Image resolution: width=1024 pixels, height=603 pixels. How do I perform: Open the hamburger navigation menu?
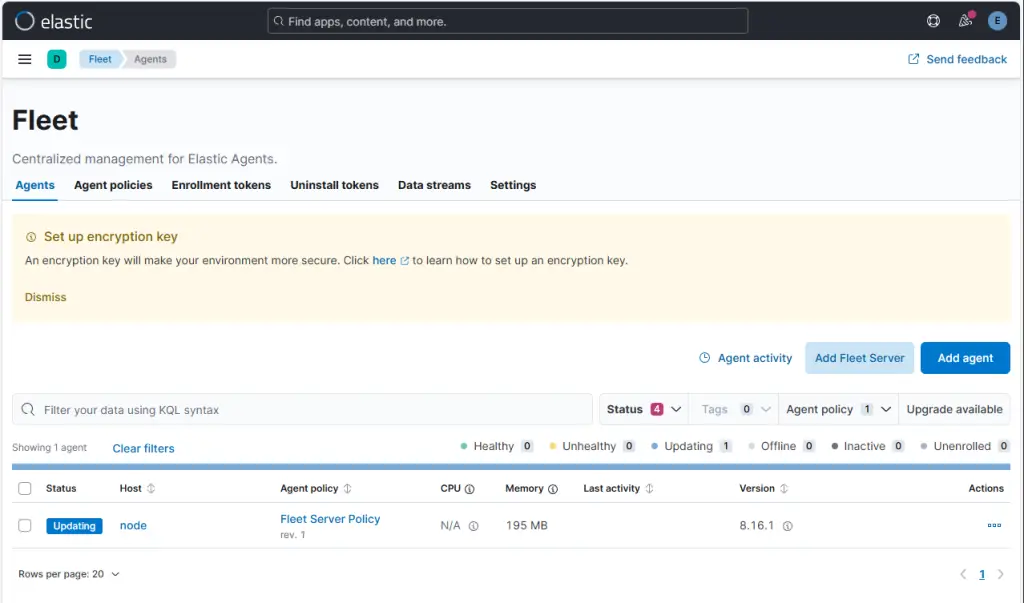tap(25, 59)
